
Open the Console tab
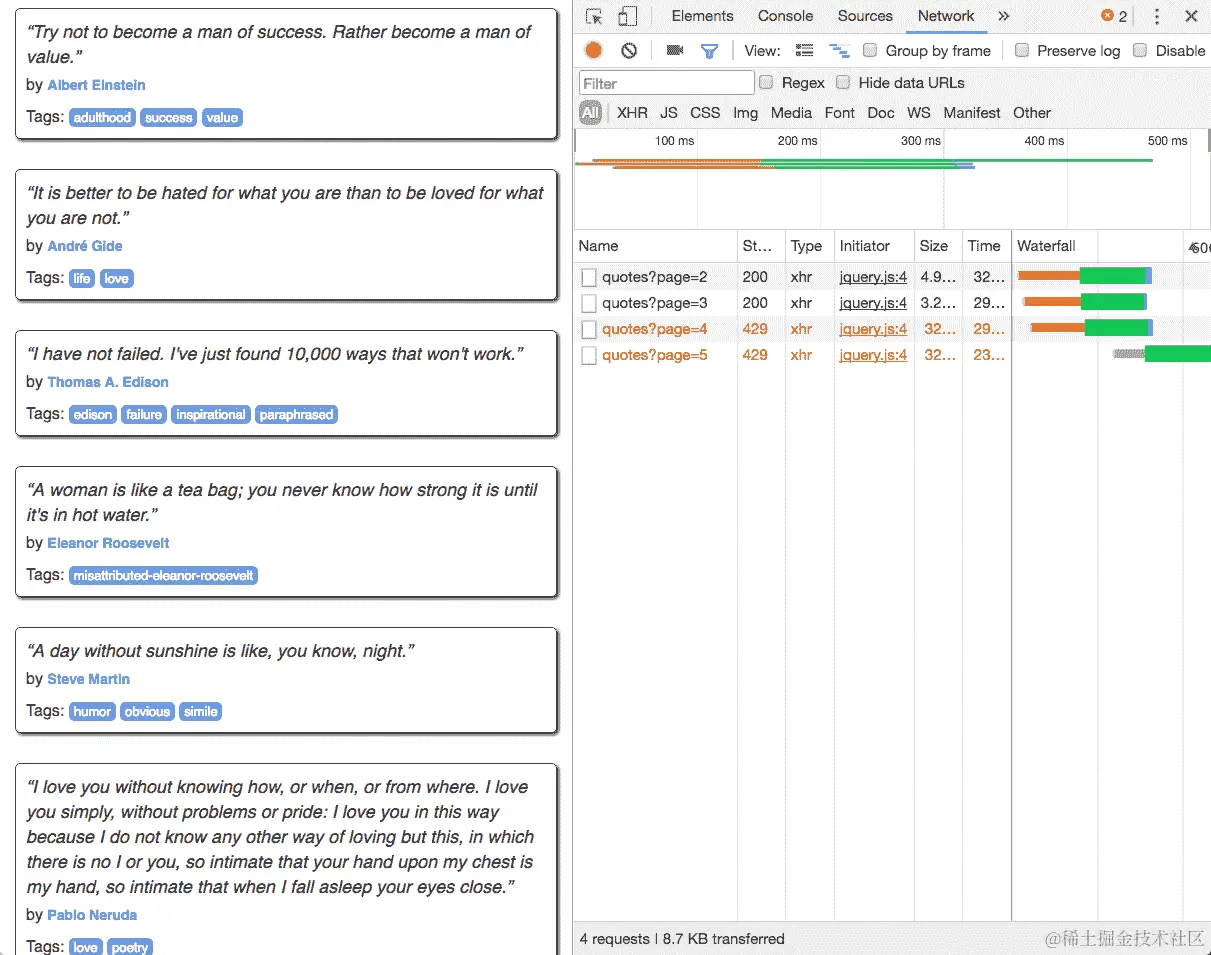[x=785, y=16]
